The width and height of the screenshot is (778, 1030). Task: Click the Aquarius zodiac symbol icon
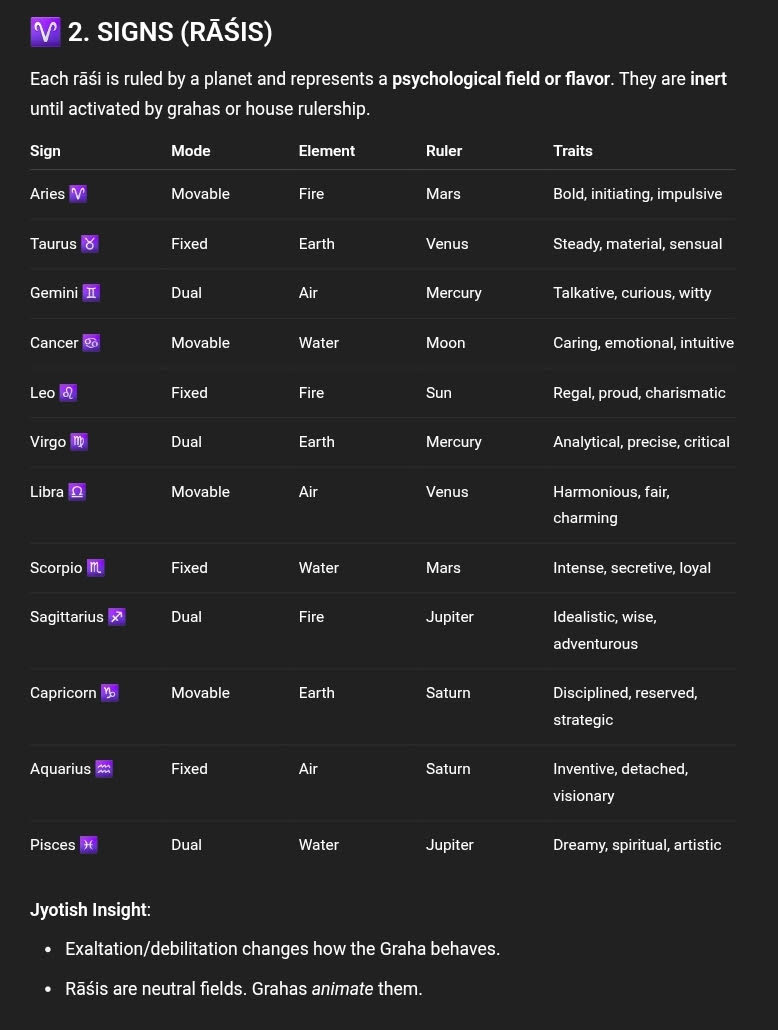(104, 769)
